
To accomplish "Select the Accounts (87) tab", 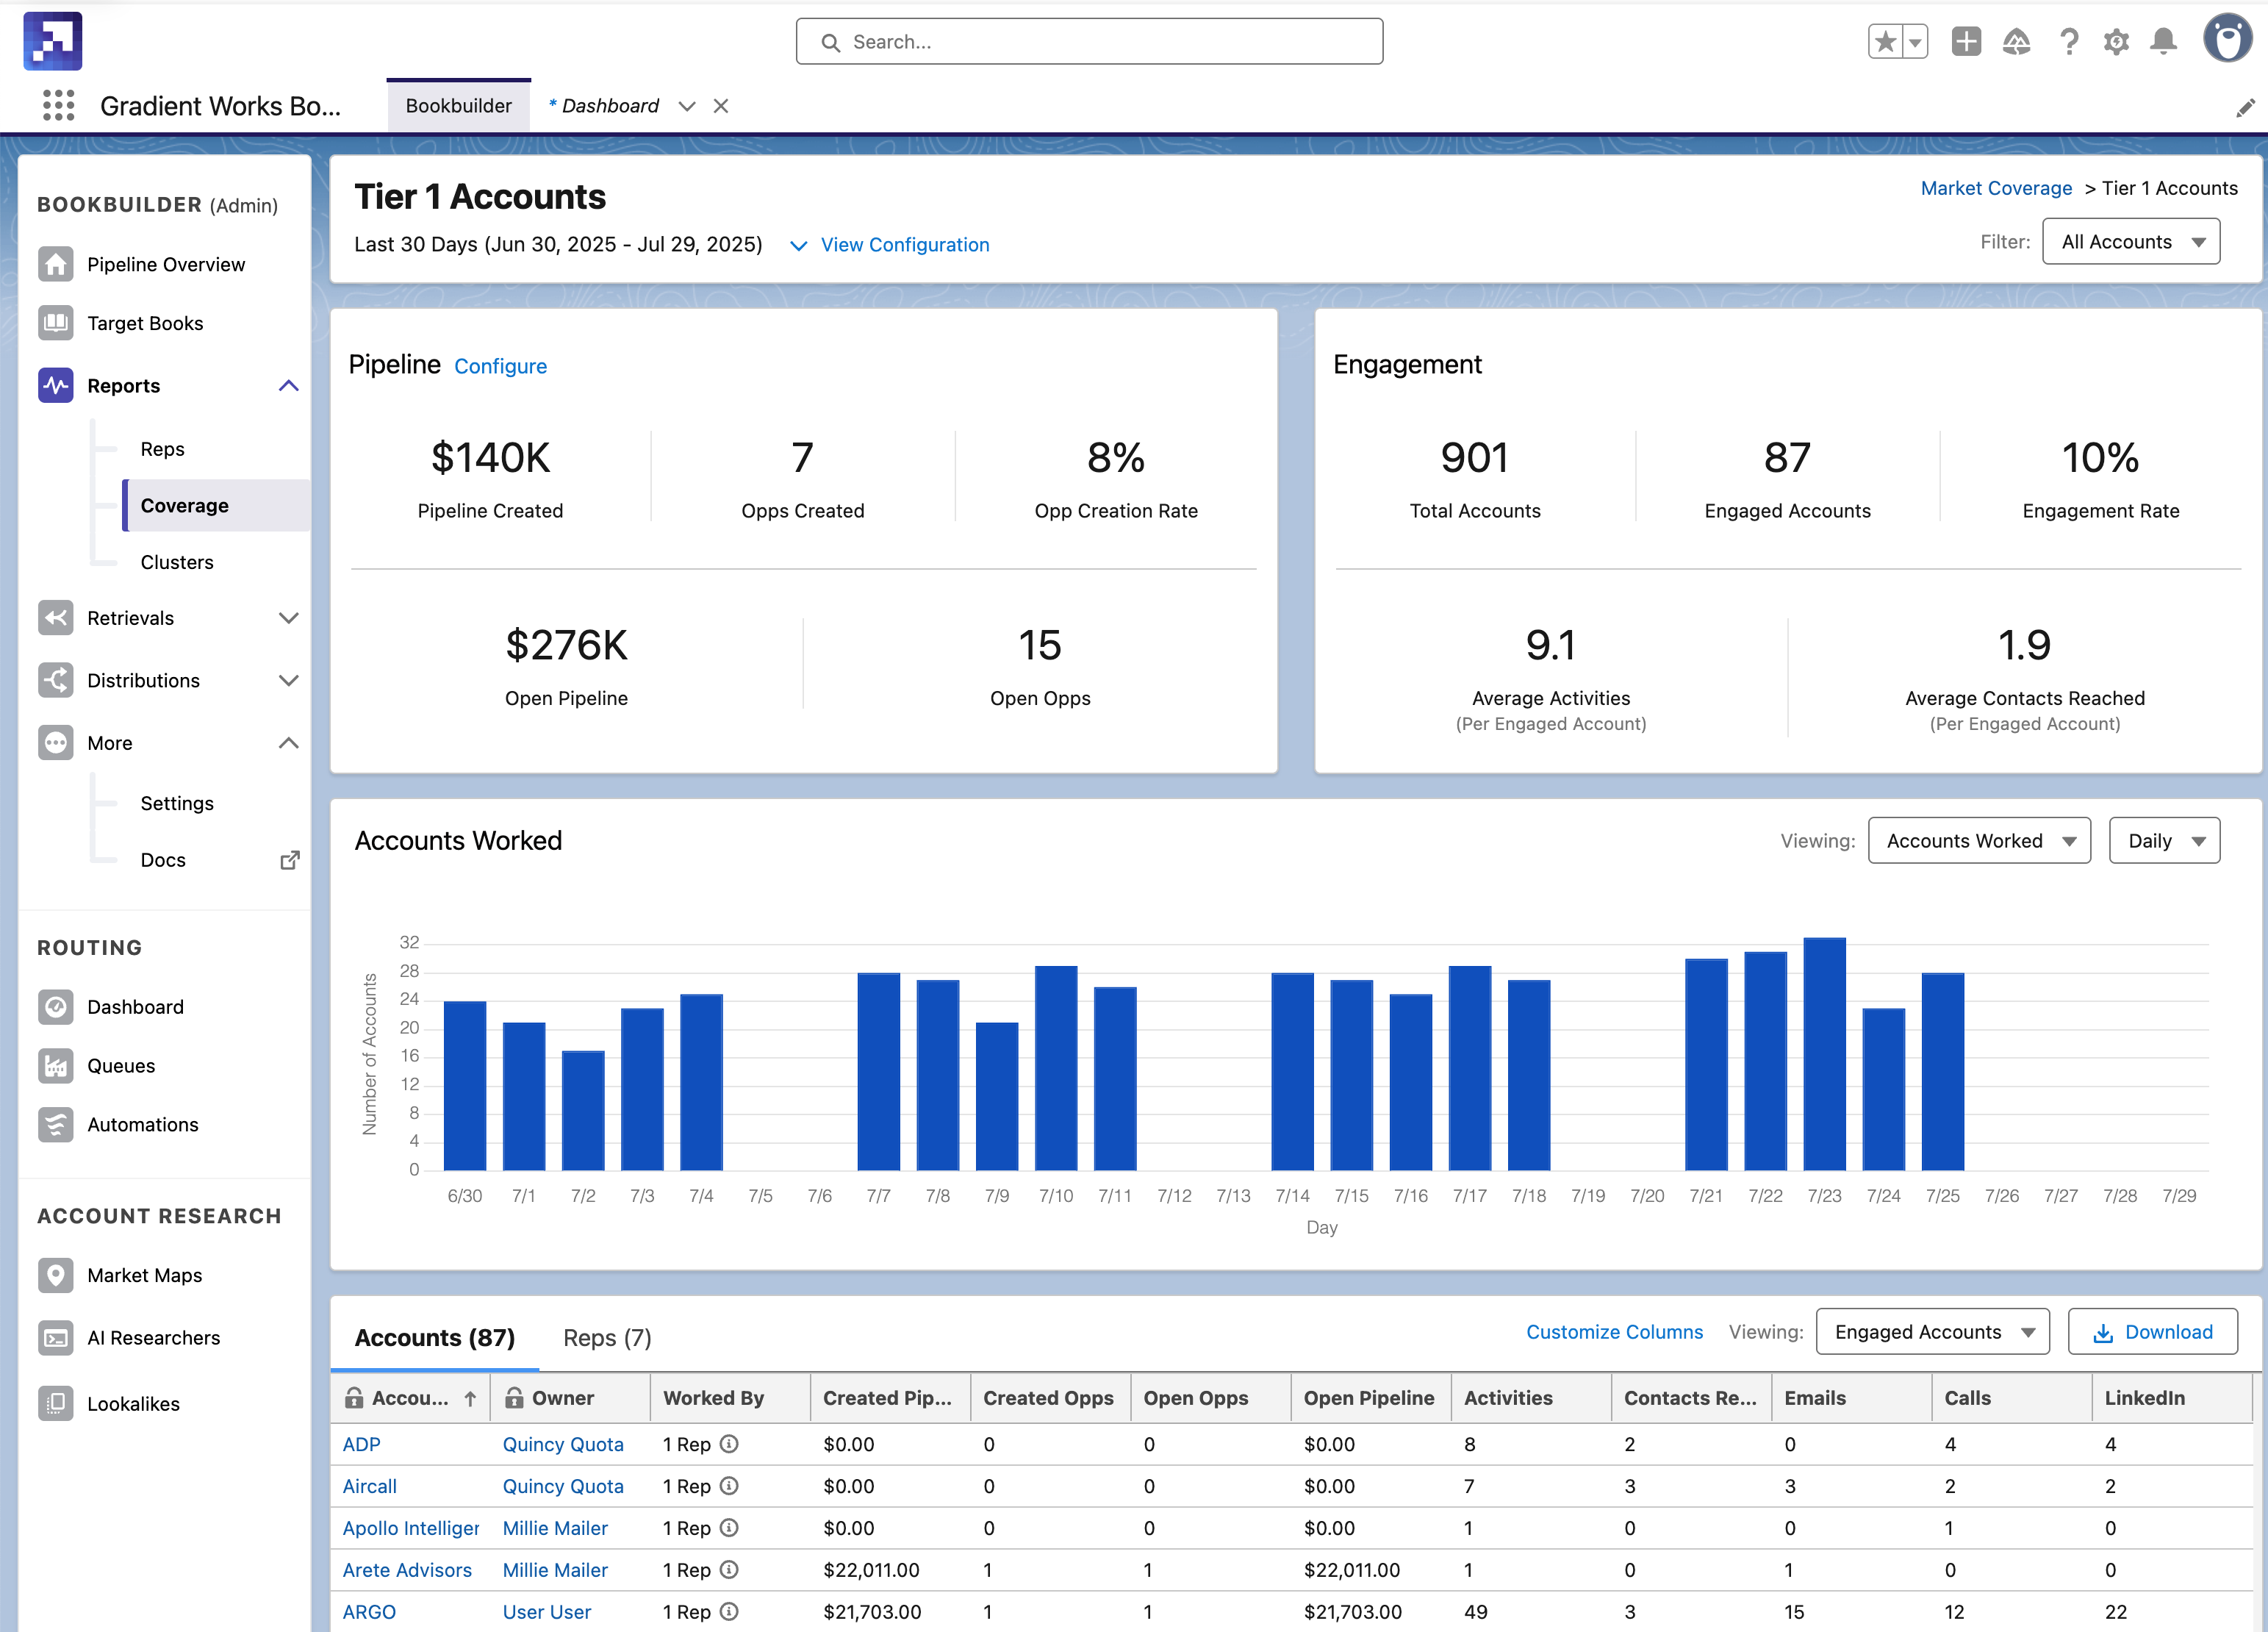I will 435,1338.
